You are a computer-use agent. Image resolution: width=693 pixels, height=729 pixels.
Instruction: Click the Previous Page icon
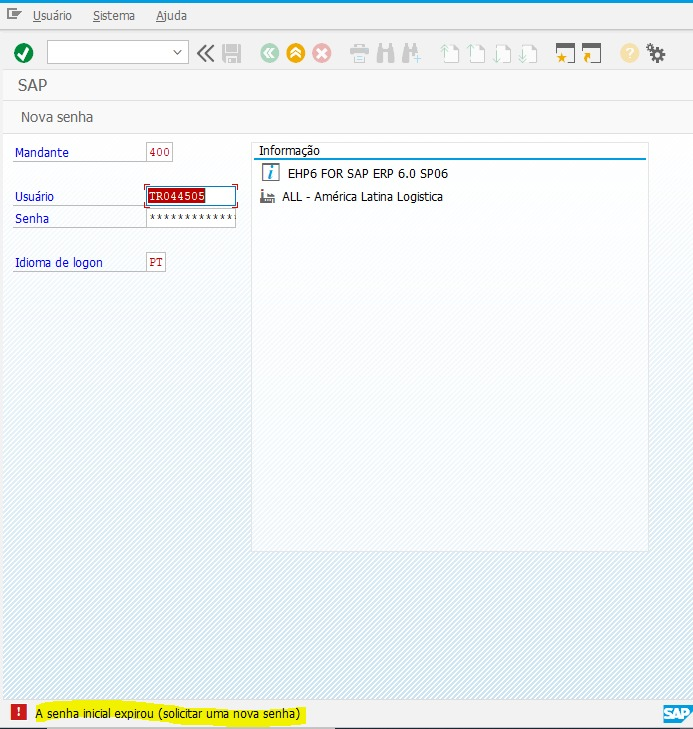tap(476, 53)
